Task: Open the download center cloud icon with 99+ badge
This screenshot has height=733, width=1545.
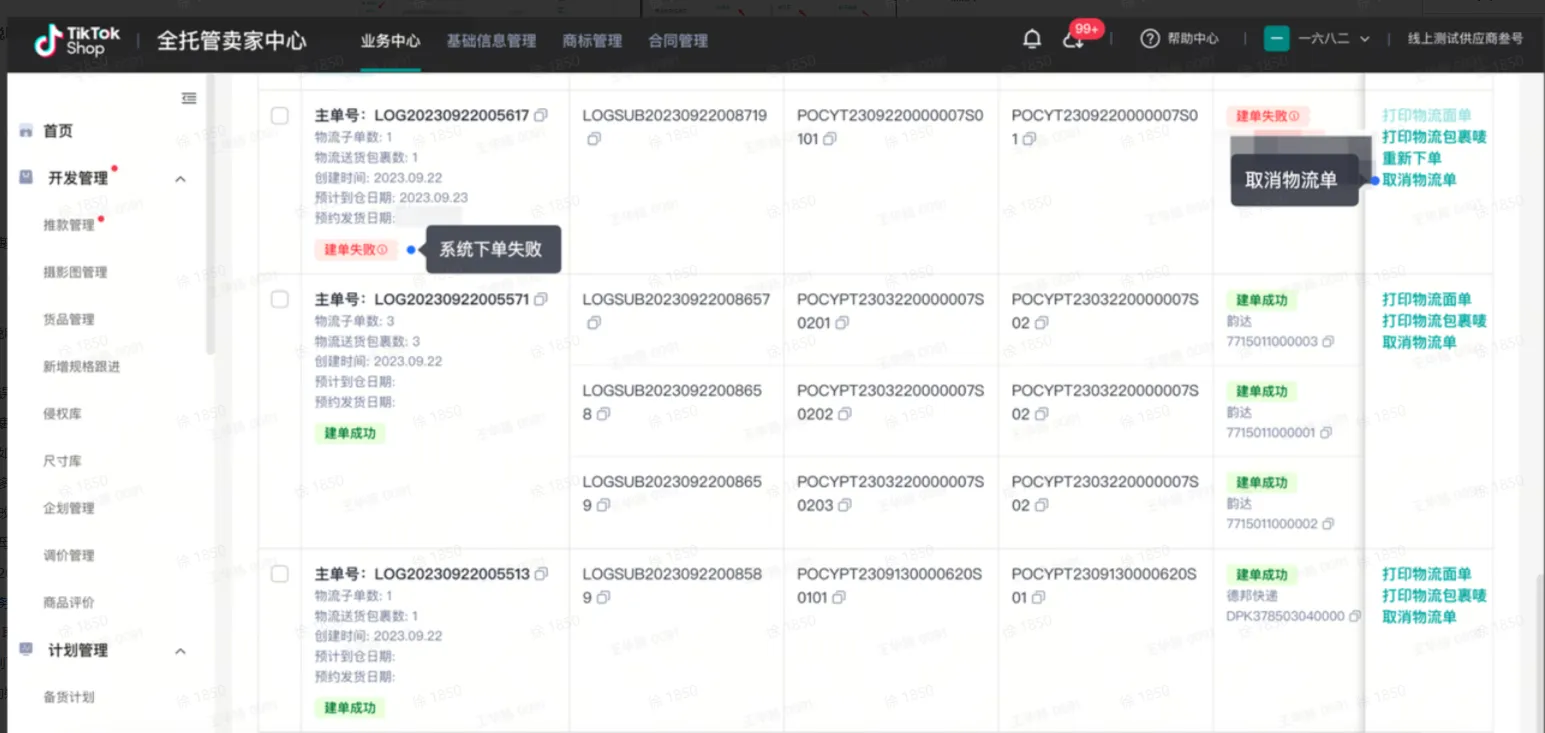Action: [1074, 40]
